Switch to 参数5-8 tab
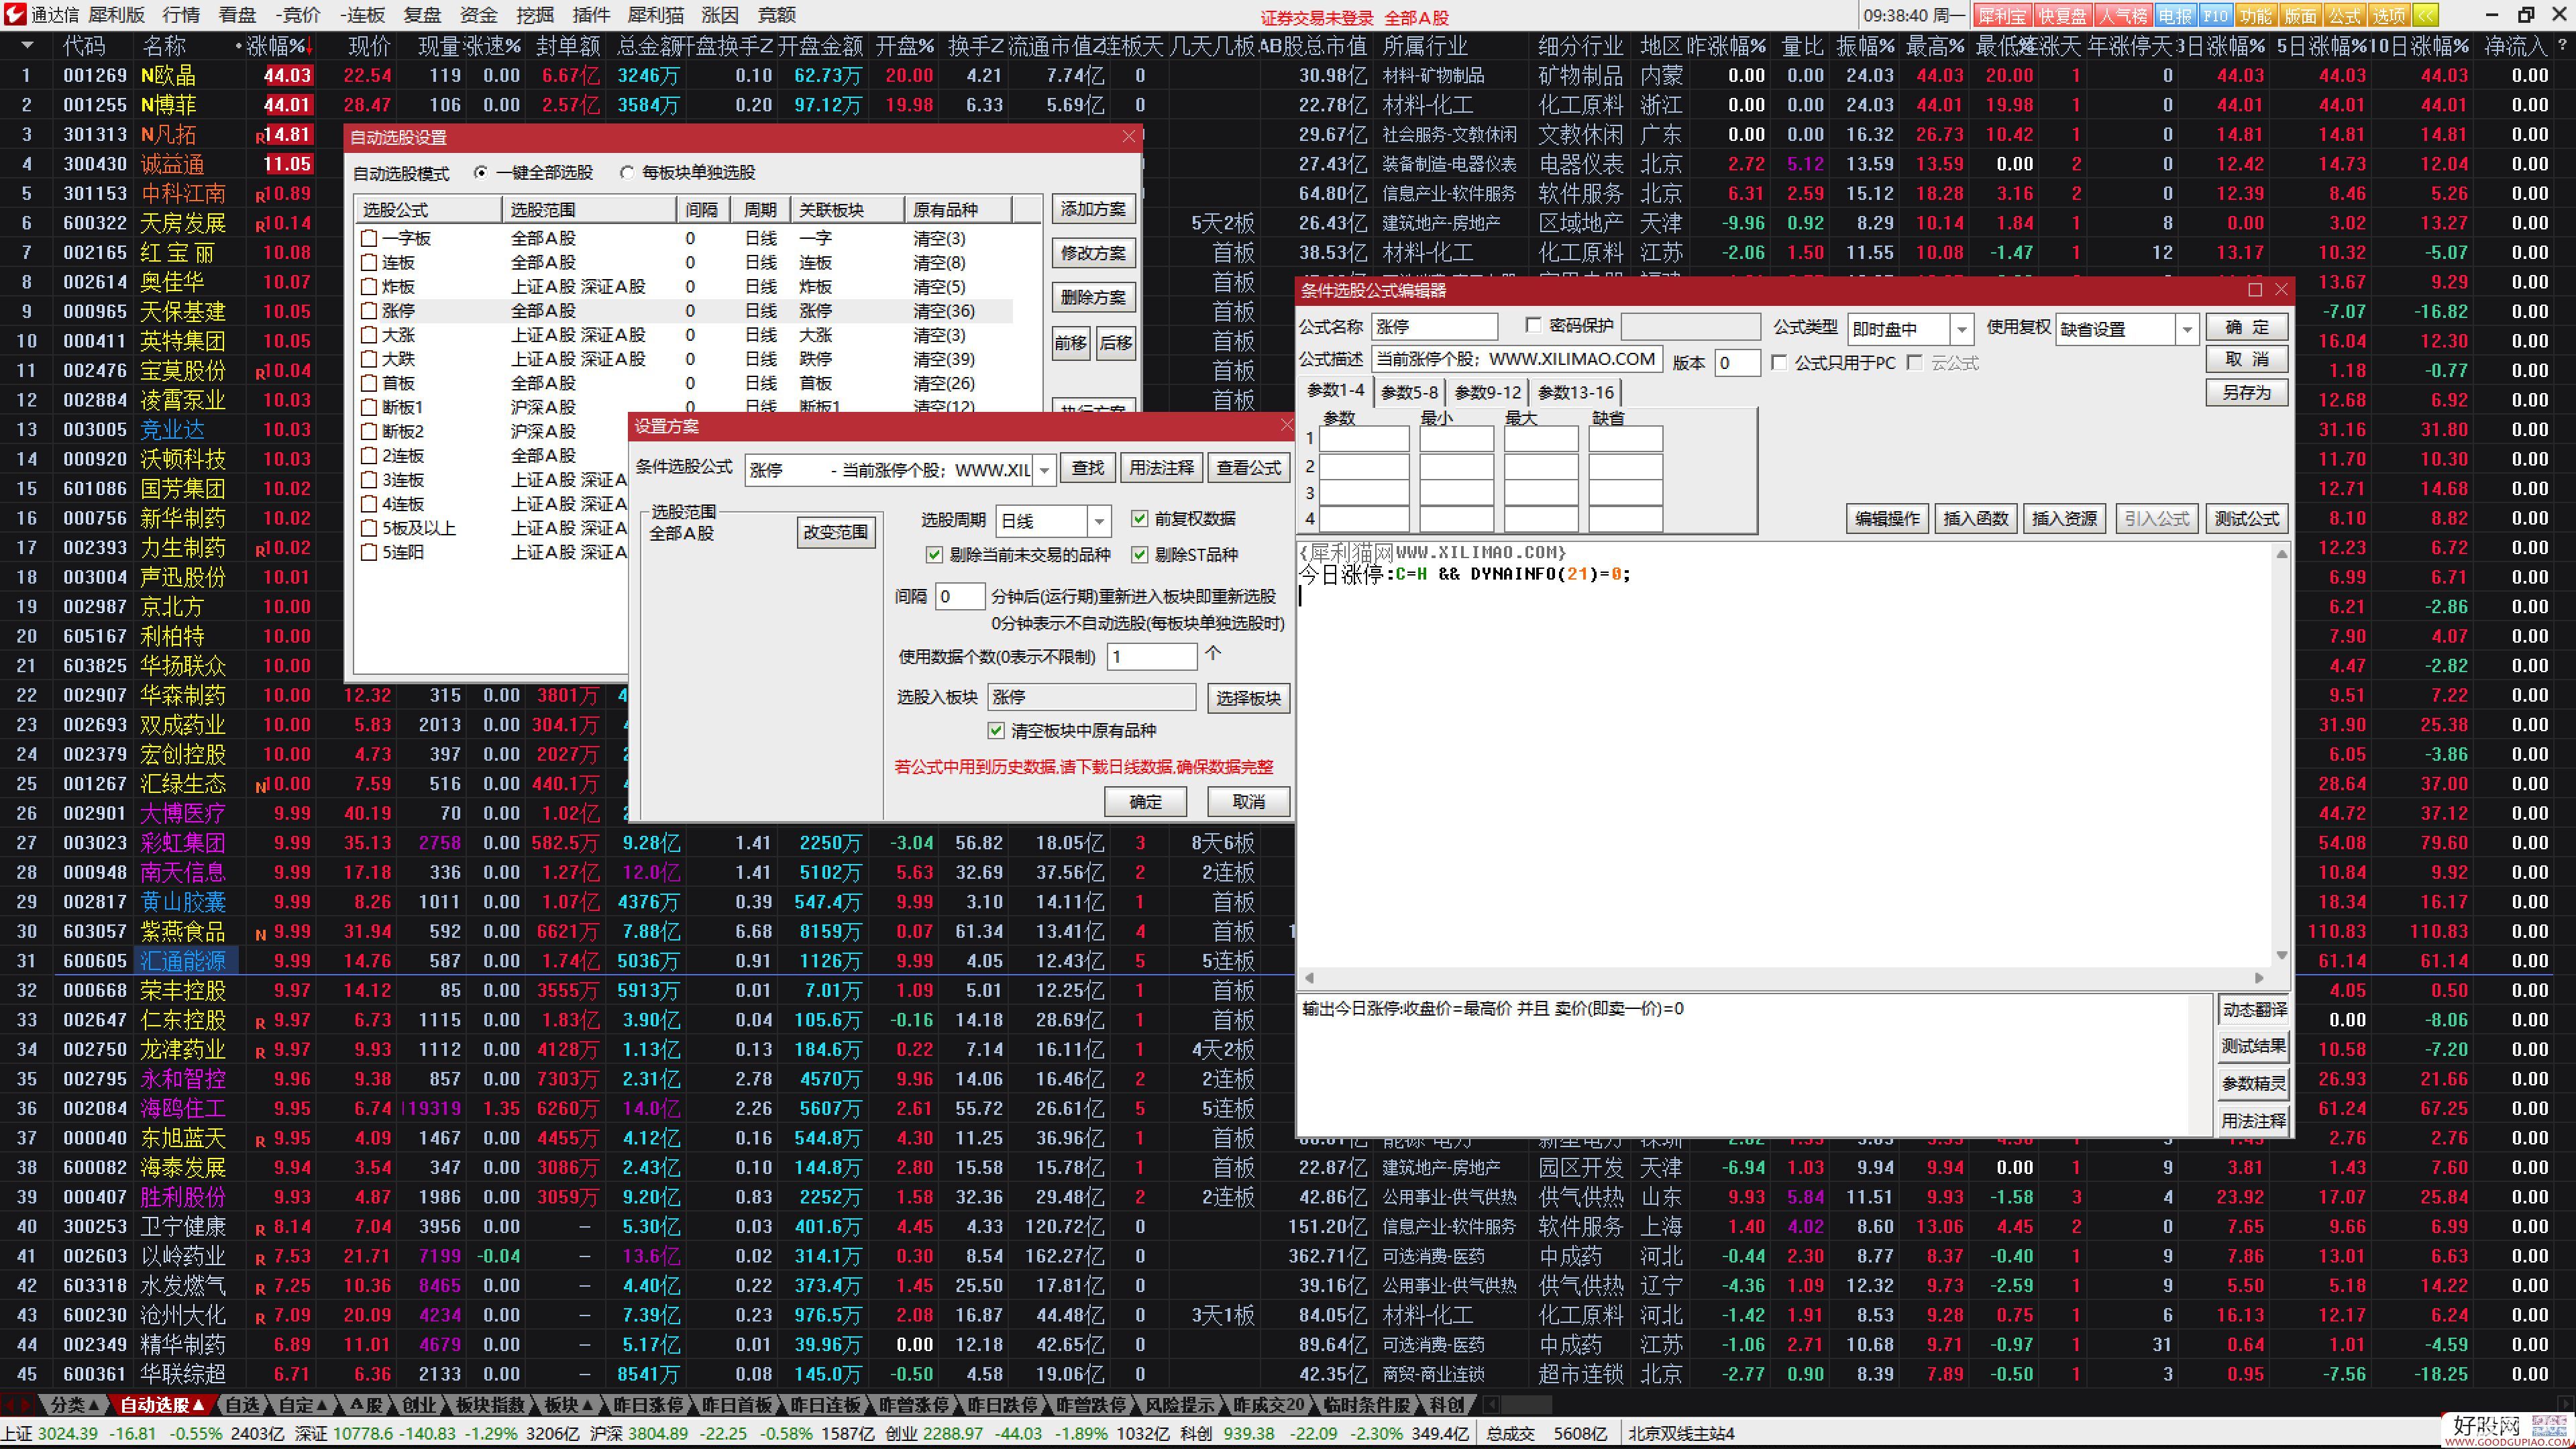Image resolution: width=2576 pixels, height=1449 pixels. coord(1409,392)
